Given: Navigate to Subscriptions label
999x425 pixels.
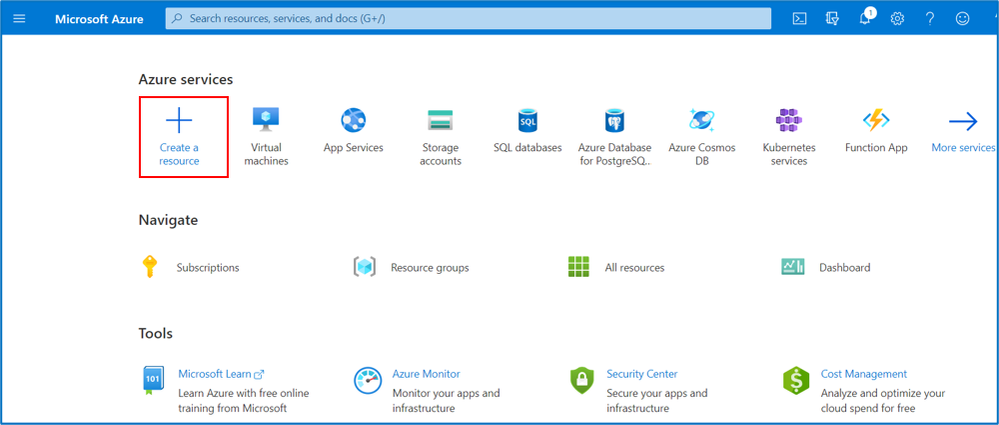Looking at the screenshot, I should 208,268.
